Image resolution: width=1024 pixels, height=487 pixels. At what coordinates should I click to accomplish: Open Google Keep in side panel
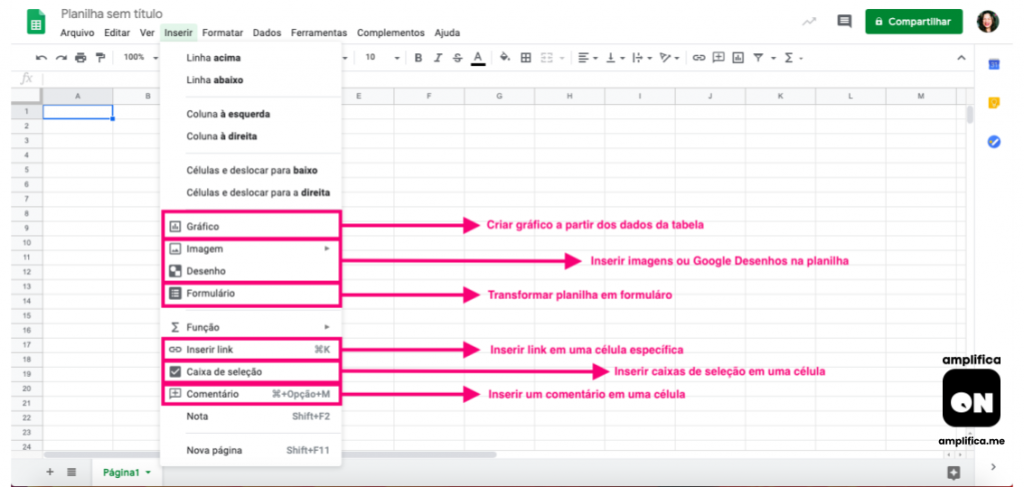(x=994, y=103)
